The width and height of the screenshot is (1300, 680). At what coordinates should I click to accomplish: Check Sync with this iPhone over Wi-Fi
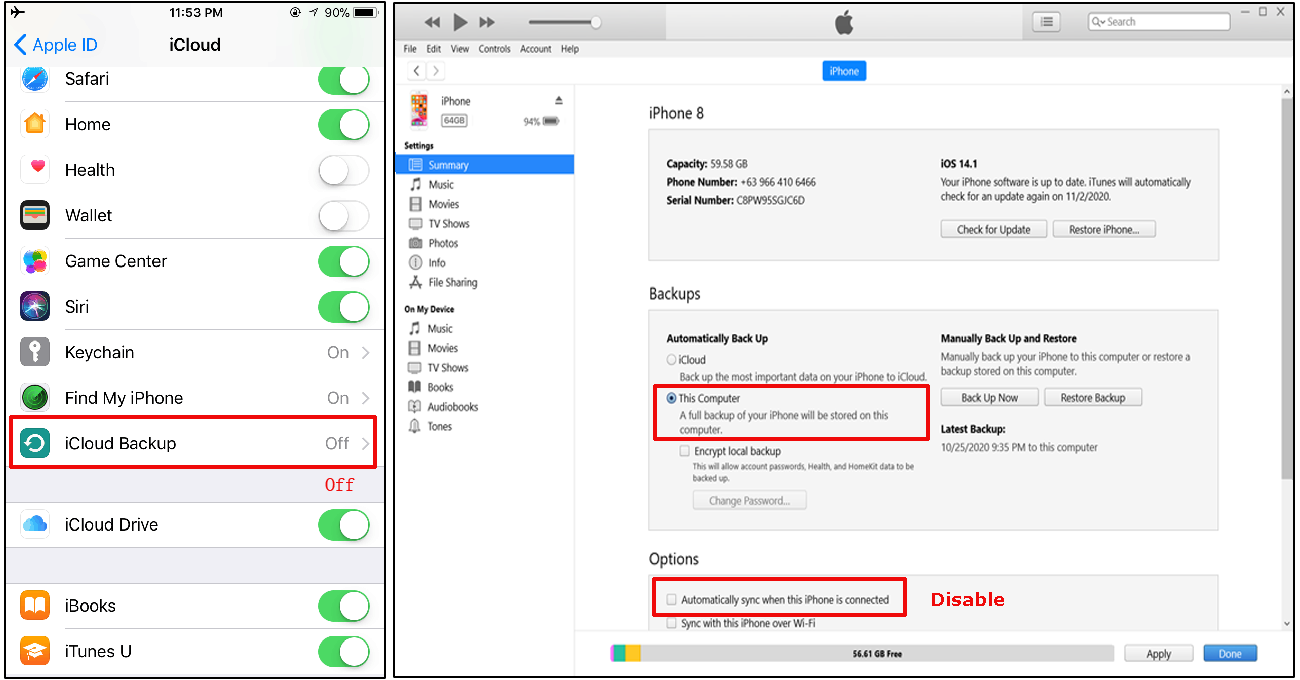click(x=671, y=624)
